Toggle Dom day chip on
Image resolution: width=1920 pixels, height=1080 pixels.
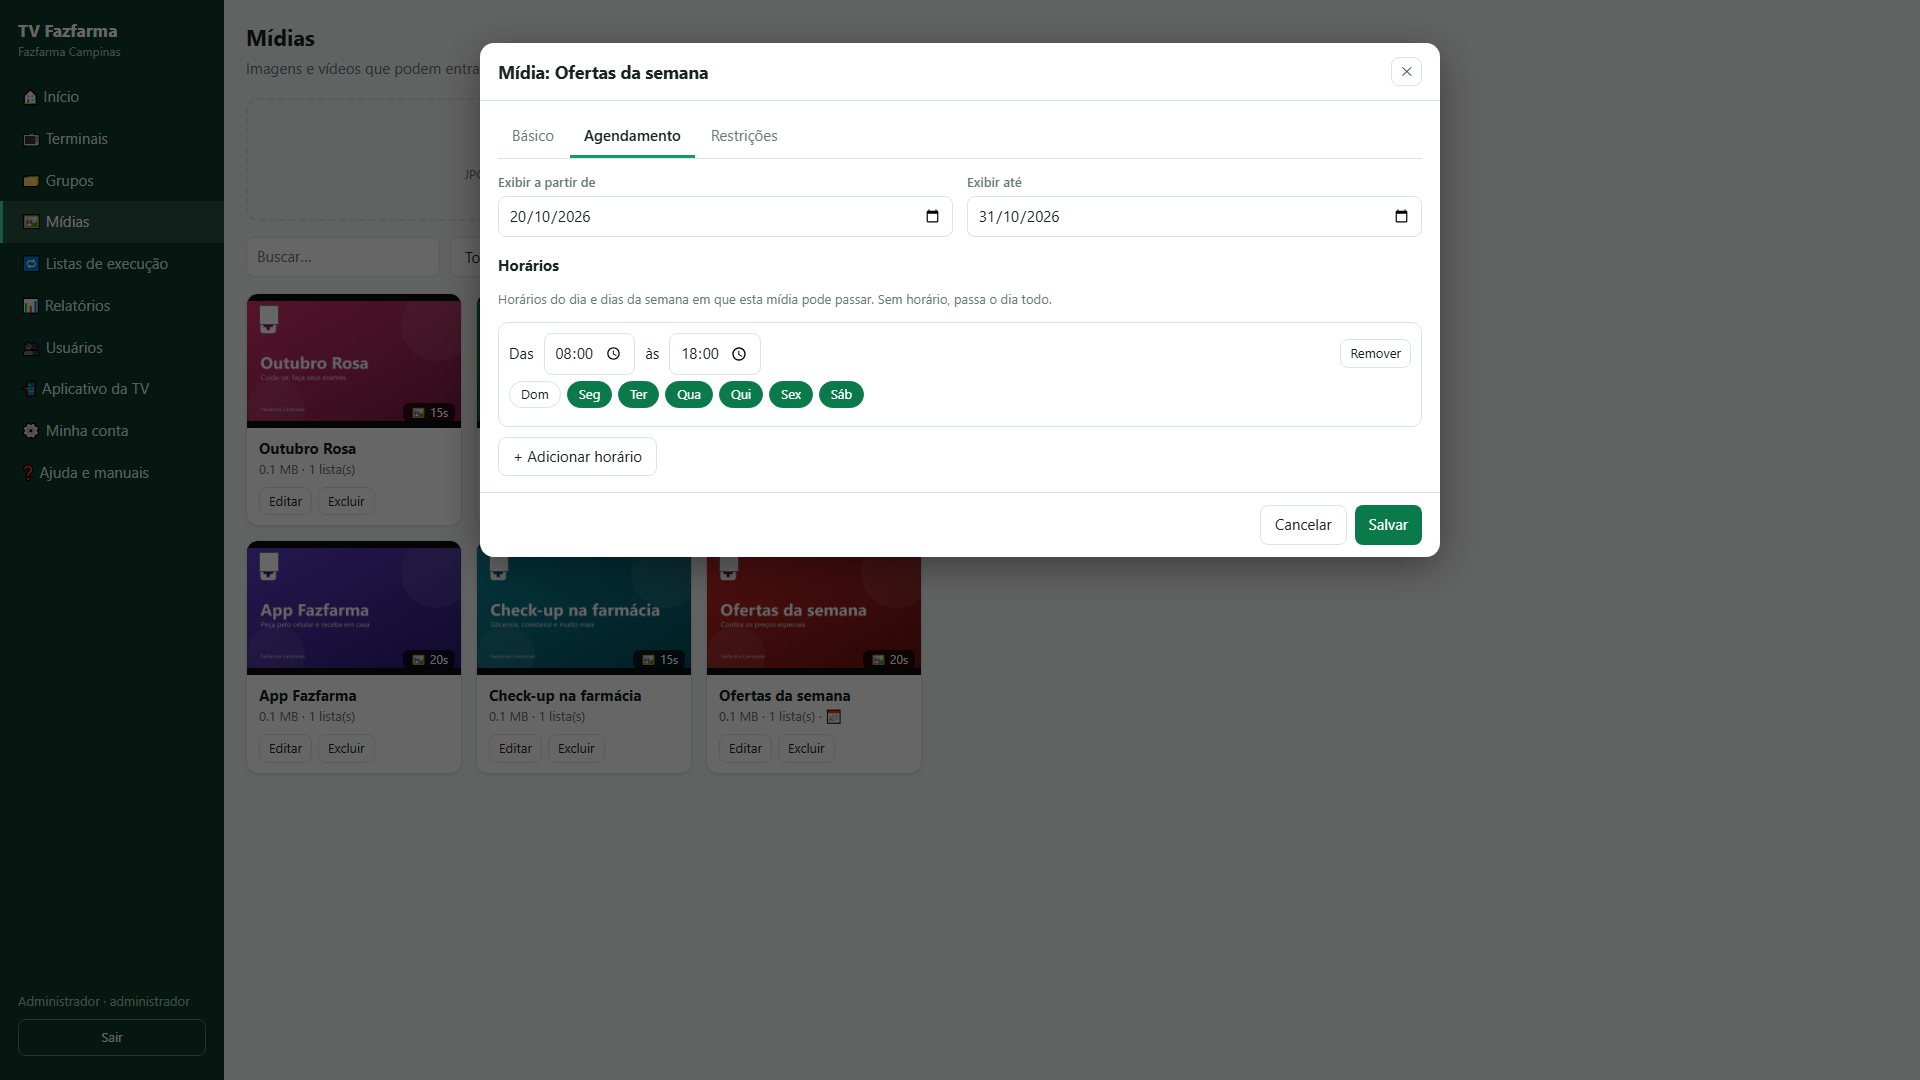click(535, 395)
